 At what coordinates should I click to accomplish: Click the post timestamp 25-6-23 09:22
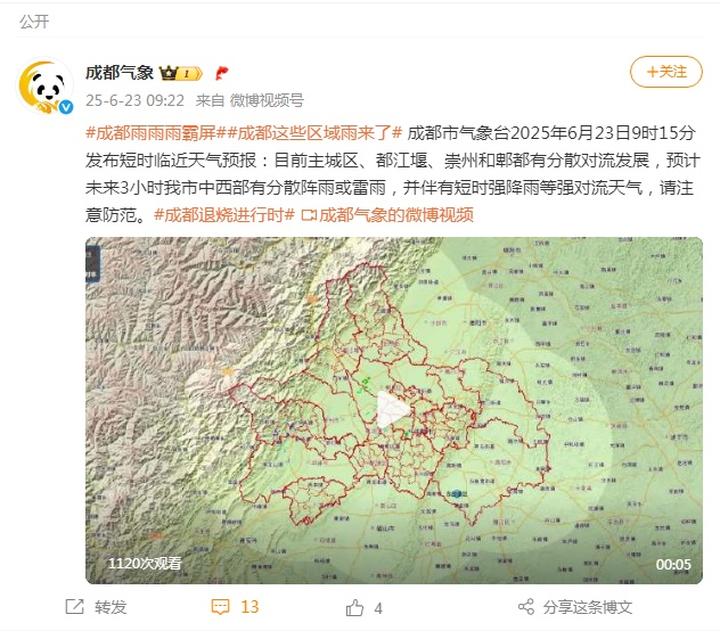click(135, 101)
